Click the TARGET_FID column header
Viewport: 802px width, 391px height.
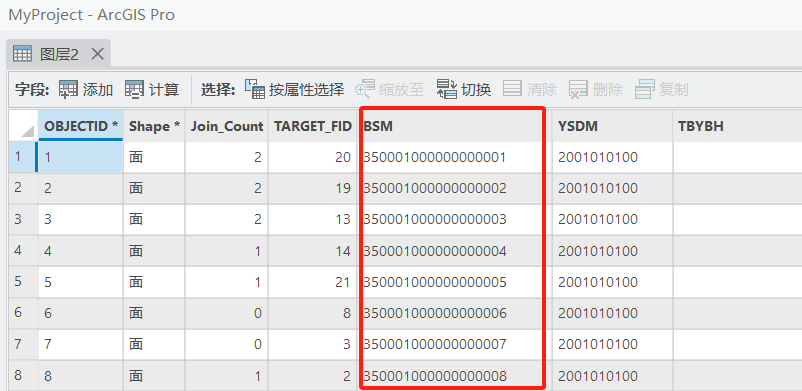pos(313,126)
